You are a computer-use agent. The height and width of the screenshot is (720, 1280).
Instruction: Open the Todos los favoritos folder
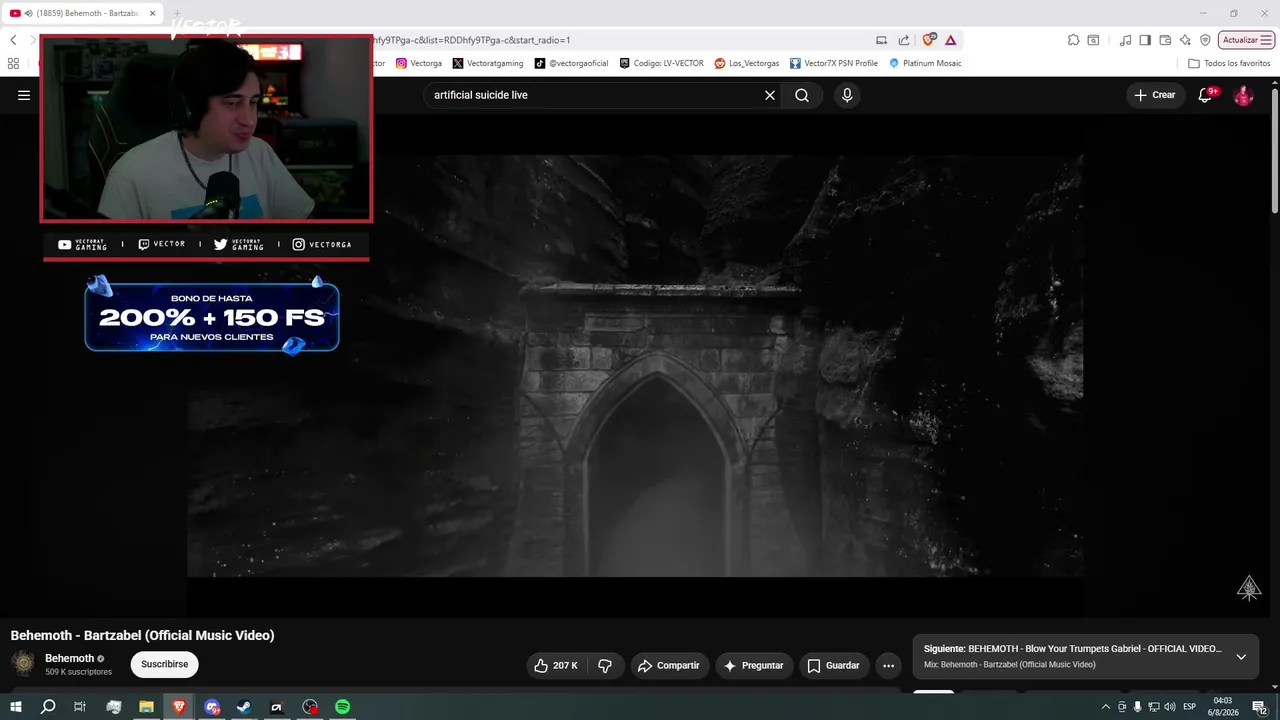(1229, 63)
